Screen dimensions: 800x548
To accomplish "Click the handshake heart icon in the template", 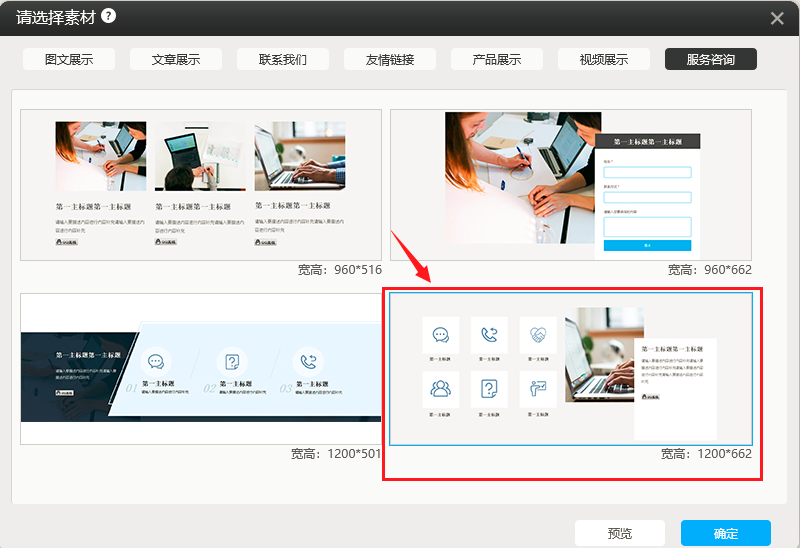I will [538, 335].
